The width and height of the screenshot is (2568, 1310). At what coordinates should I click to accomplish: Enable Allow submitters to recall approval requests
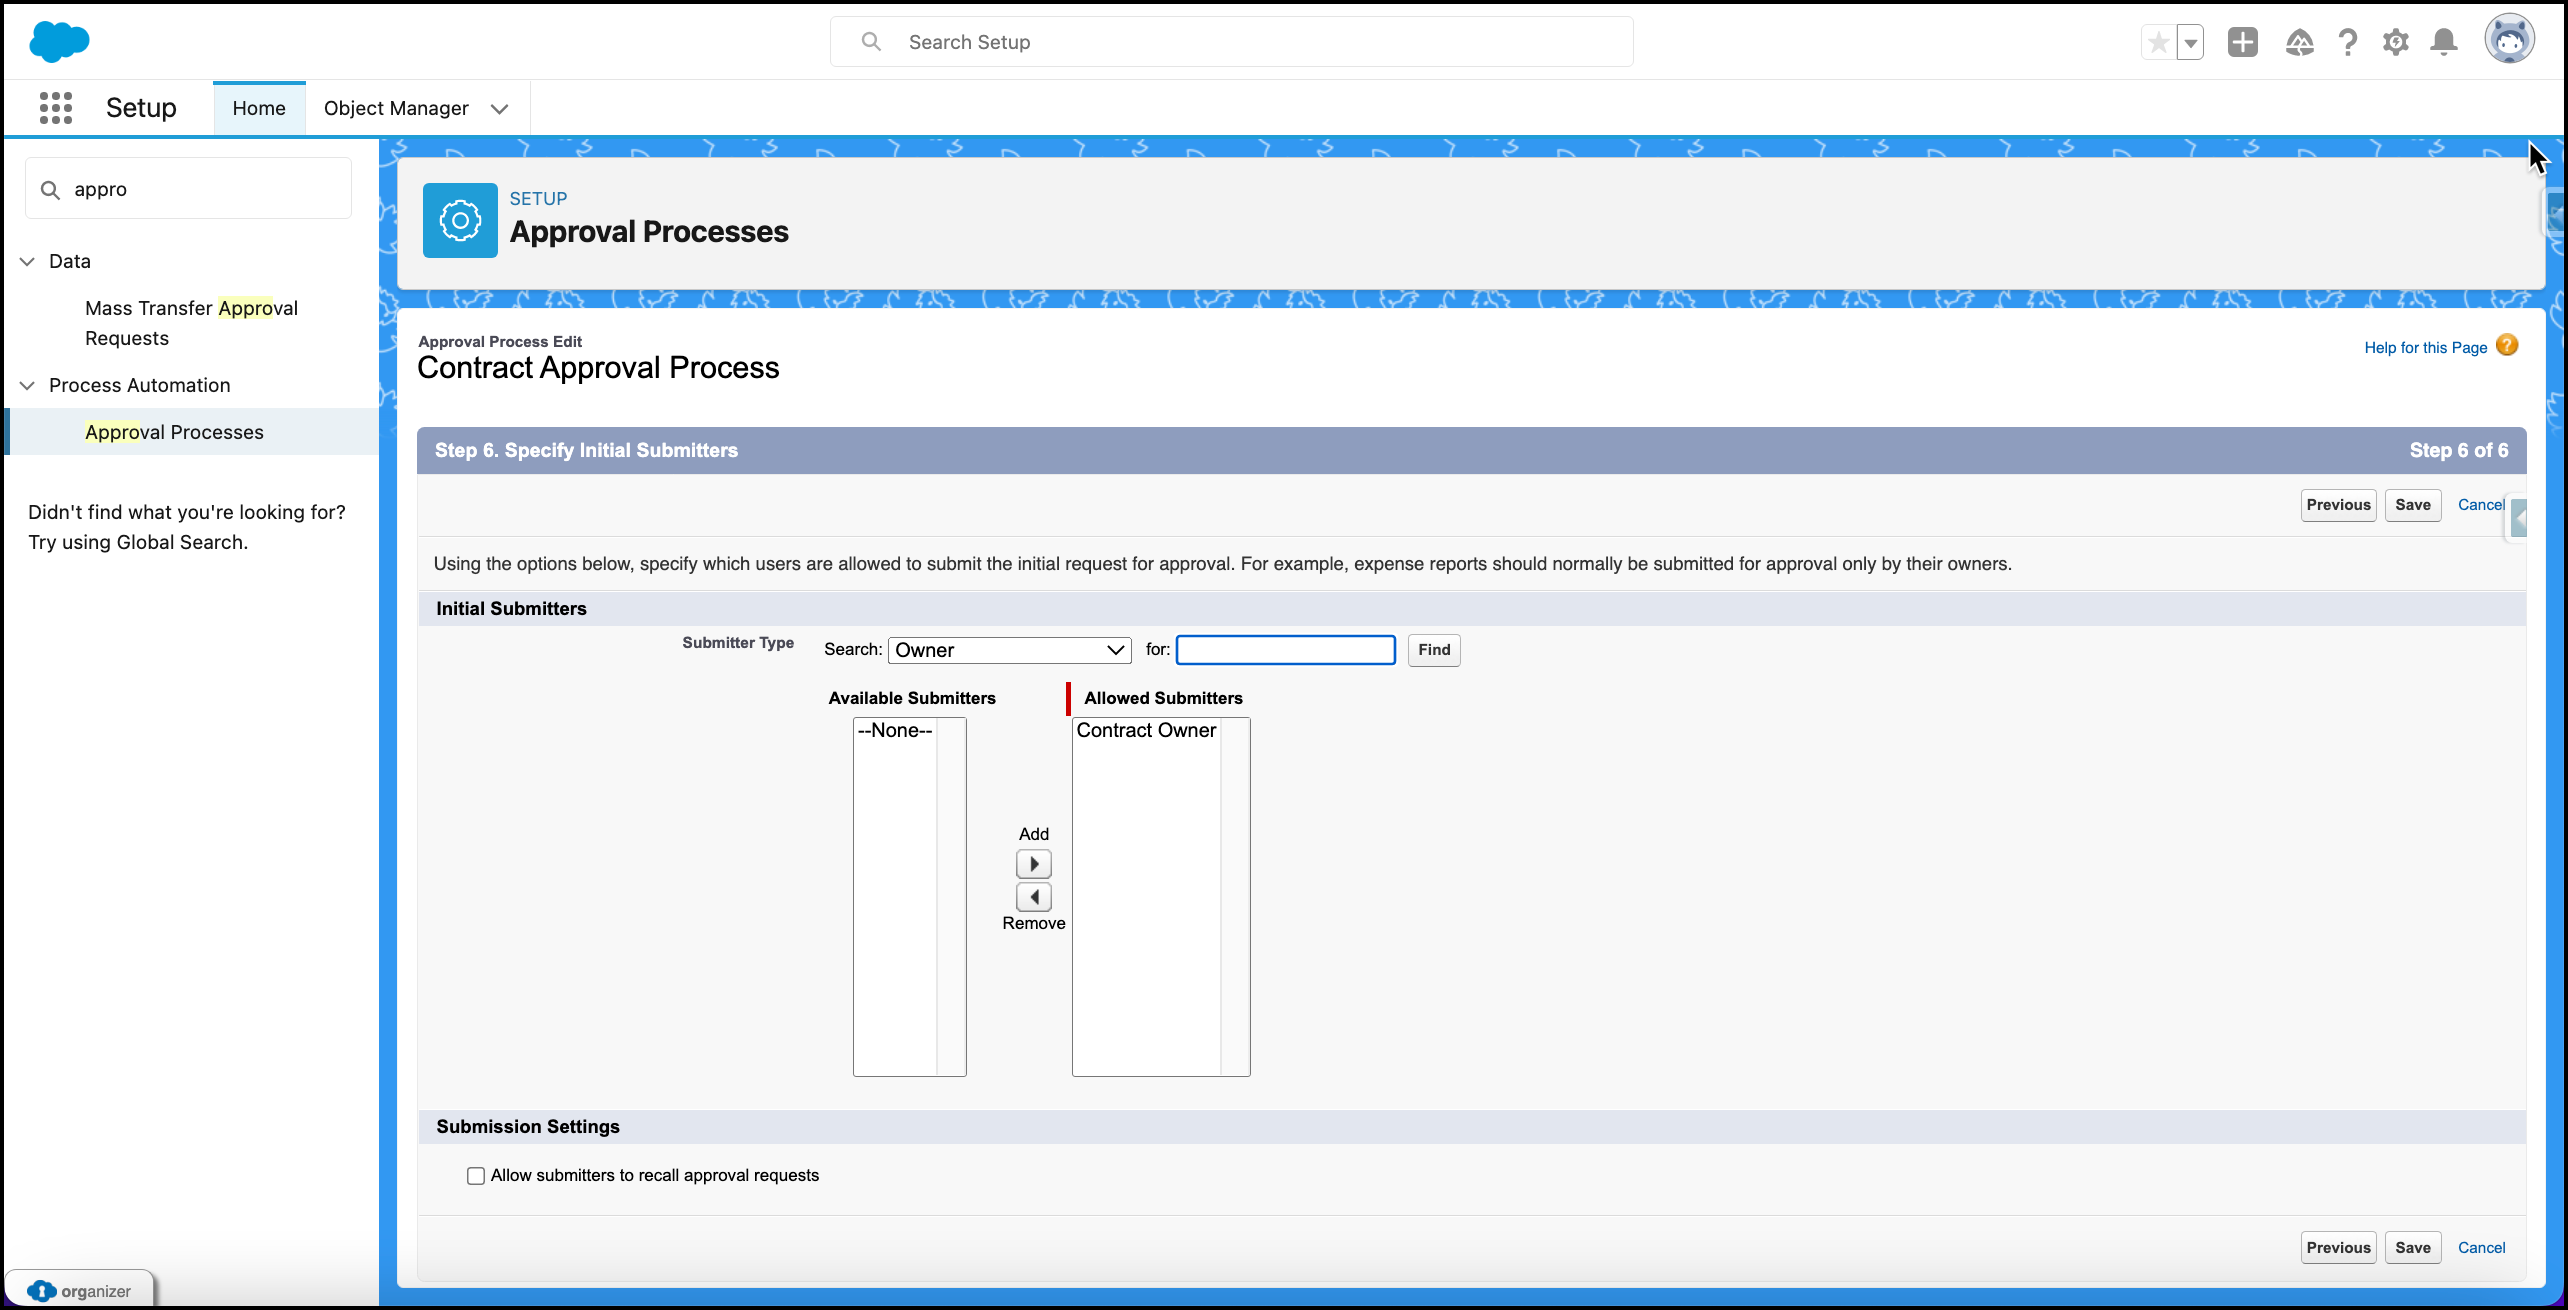476,1176
